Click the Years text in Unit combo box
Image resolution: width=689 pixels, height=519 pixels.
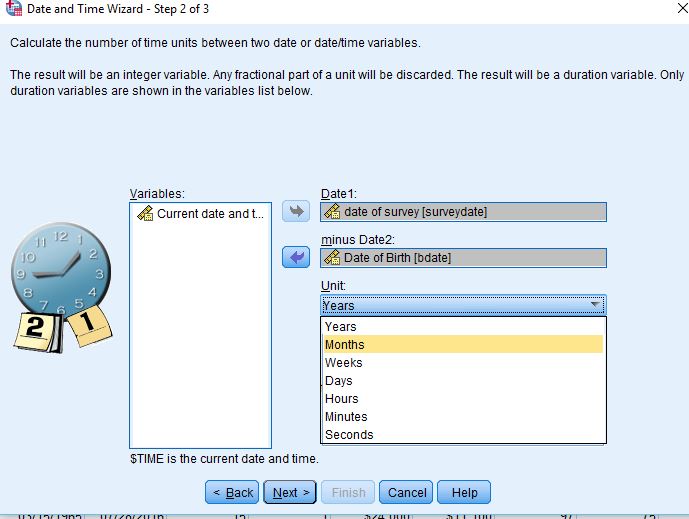338,305
